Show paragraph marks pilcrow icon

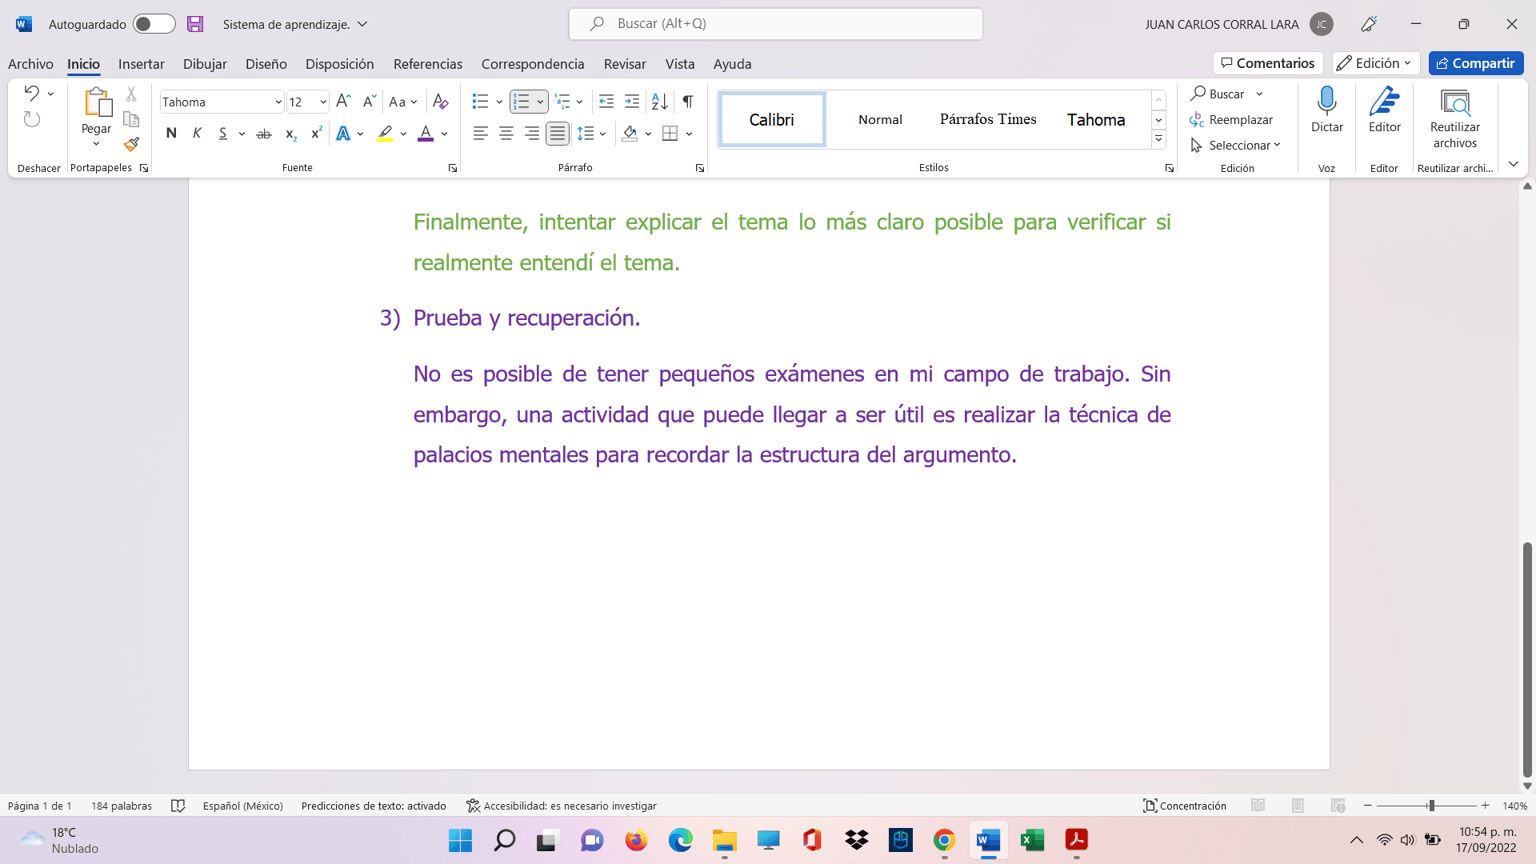coord(688,101)
